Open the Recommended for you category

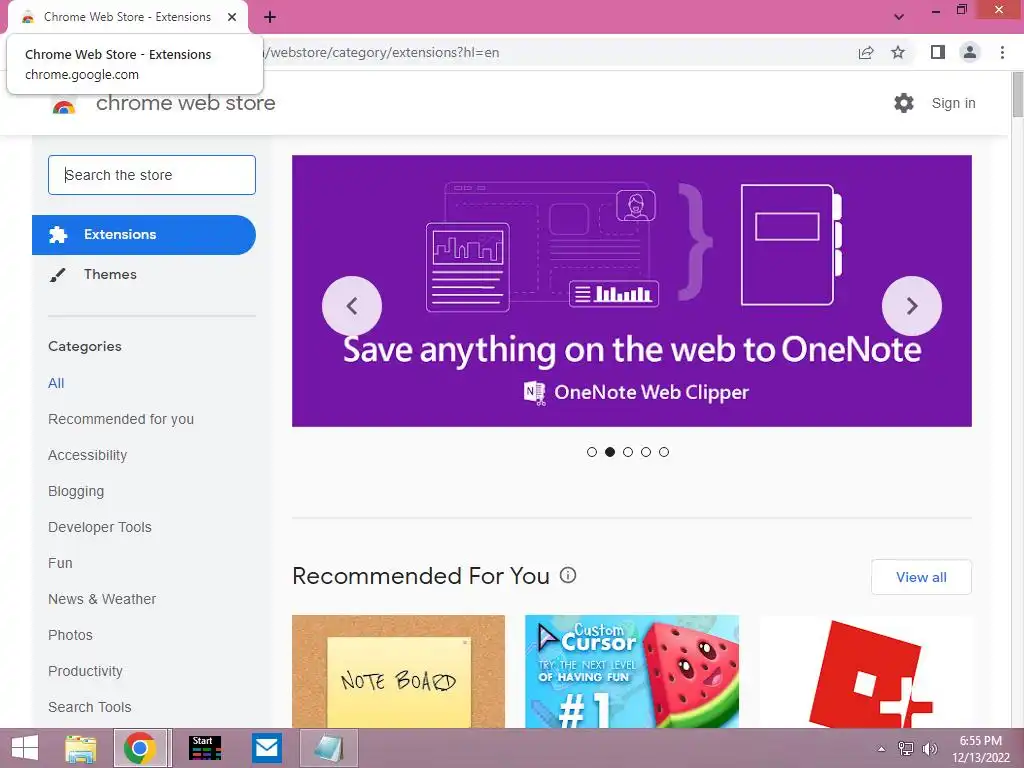click(121, 419)
